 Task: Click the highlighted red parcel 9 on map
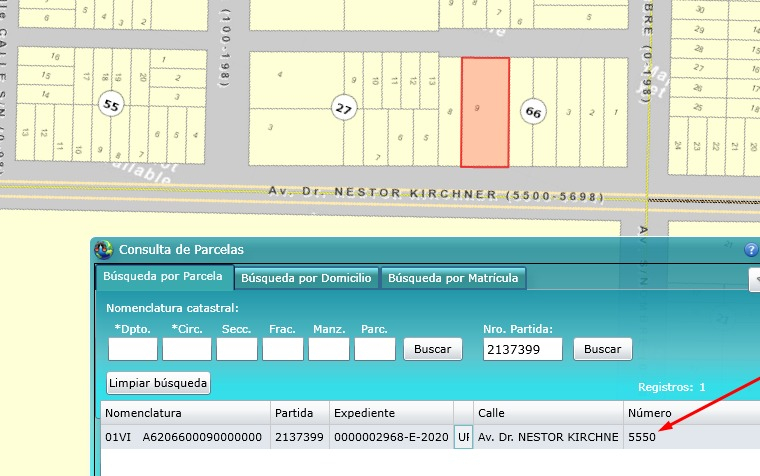(x=485, y=112)
